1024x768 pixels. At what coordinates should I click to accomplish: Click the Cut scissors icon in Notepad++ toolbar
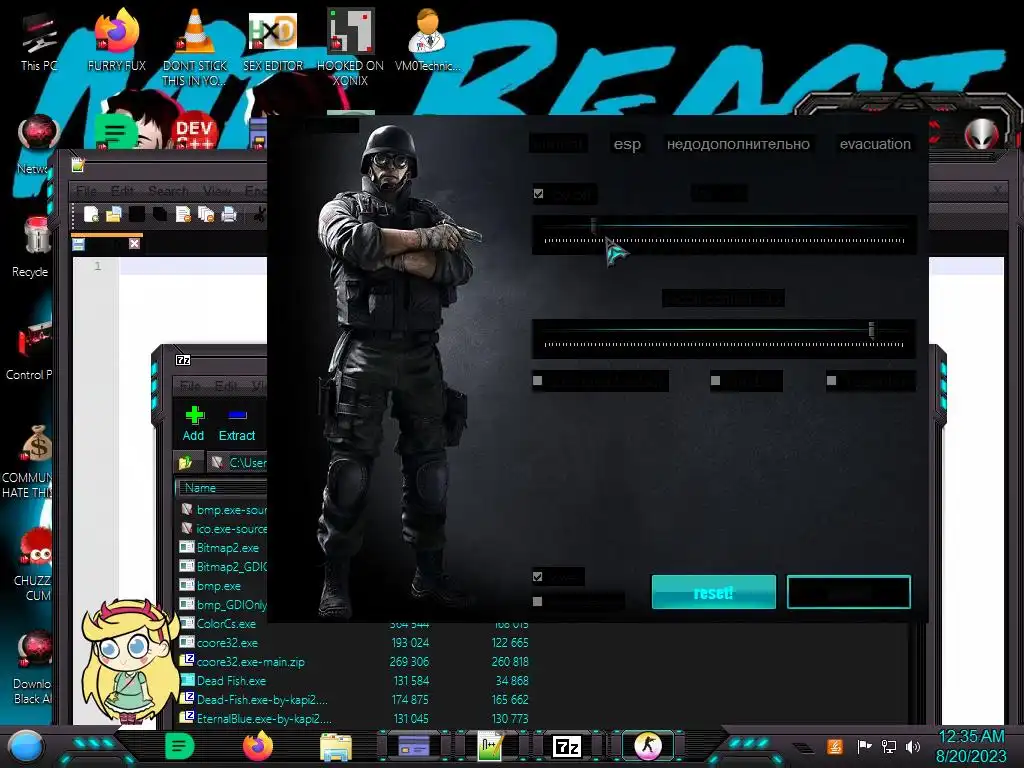(259, 214)
